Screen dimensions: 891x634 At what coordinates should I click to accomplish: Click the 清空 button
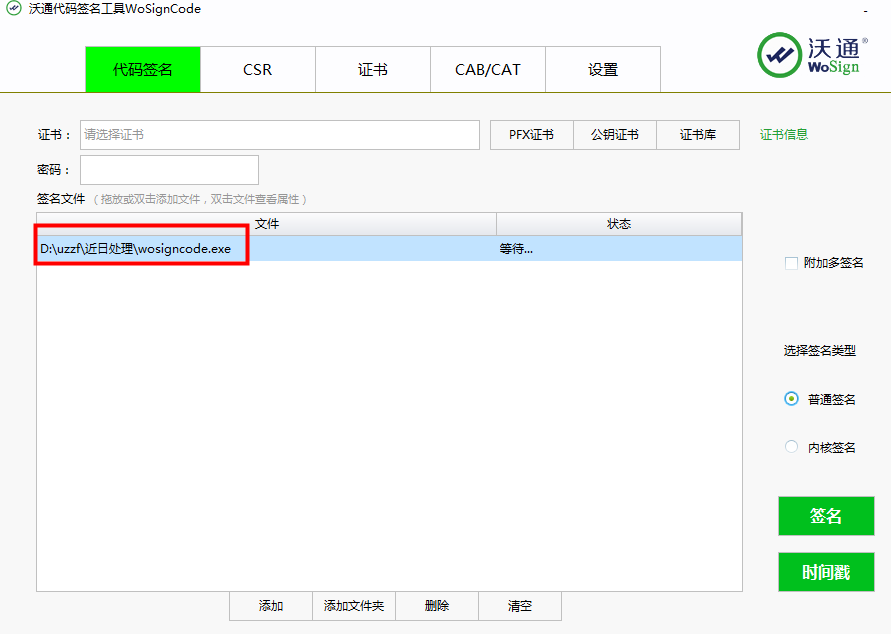coord(520,606)
